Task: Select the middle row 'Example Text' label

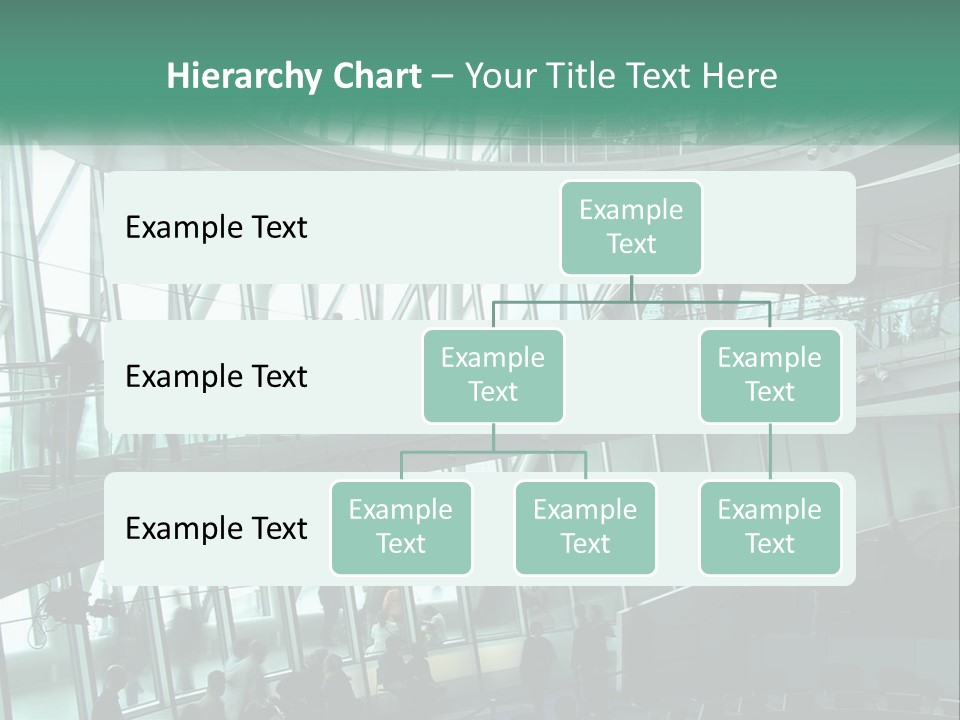Action: coord(216,377)
